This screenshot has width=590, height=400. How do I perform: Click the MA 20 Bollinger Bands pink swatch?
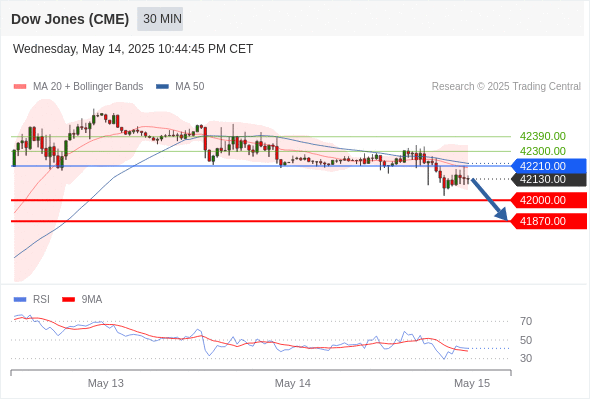tap(20, 87)
